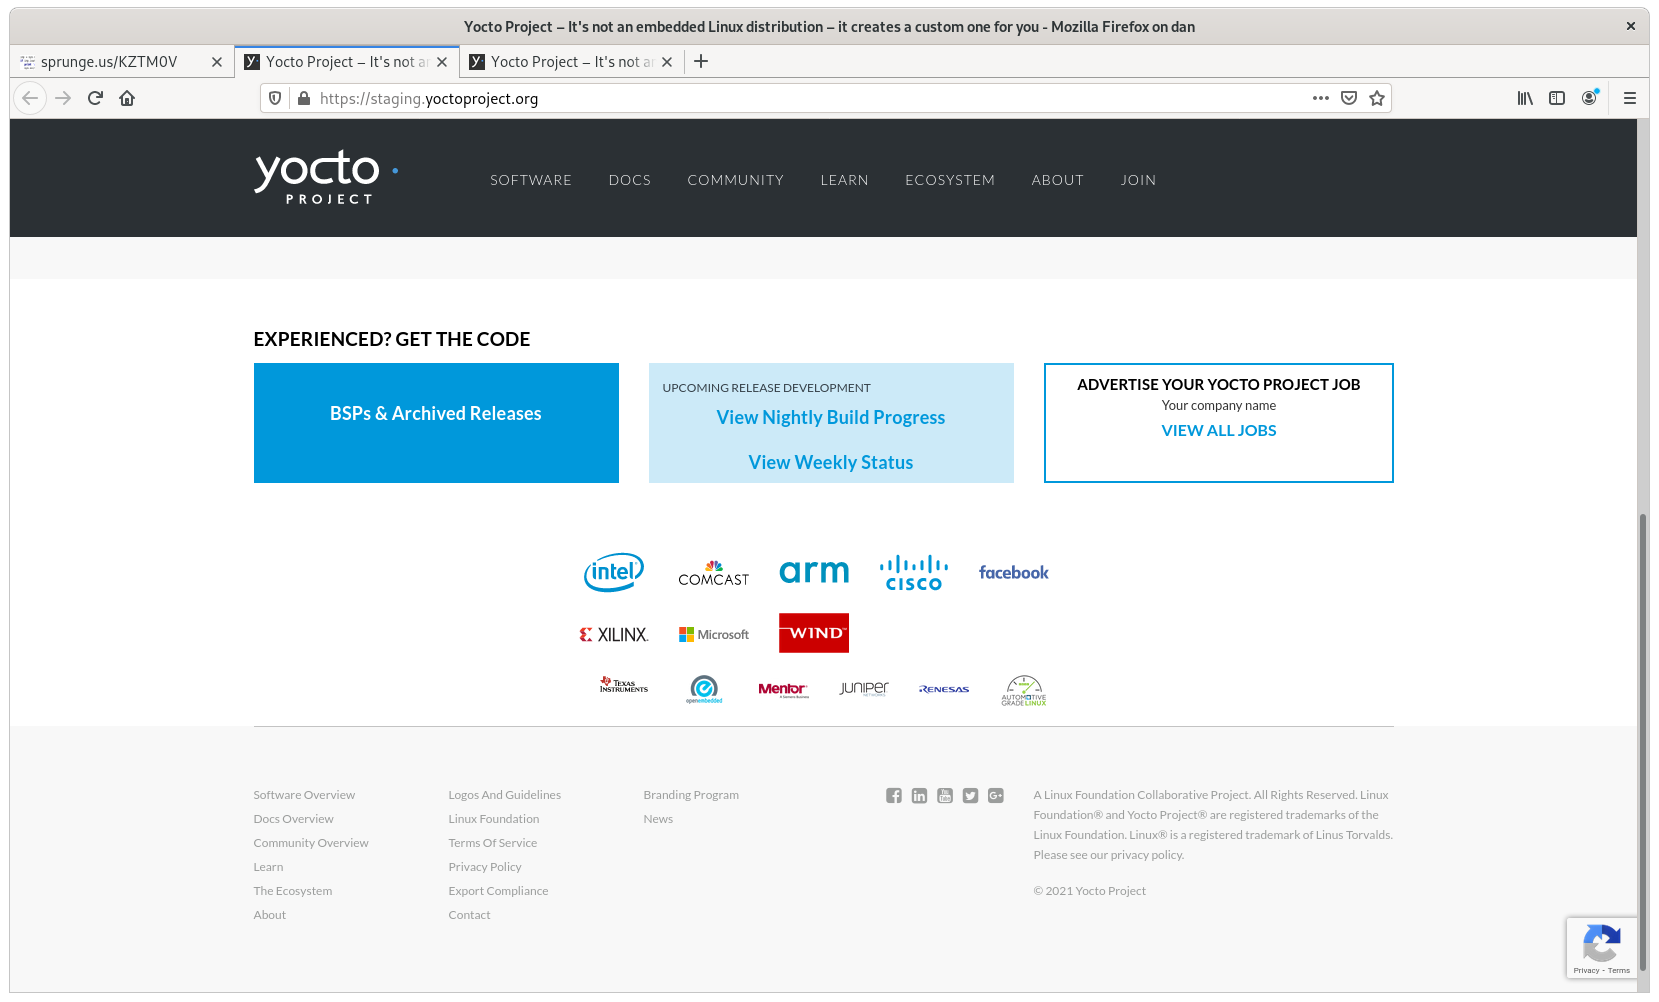Open Export Compliance footer link

[x=498, y=891]
